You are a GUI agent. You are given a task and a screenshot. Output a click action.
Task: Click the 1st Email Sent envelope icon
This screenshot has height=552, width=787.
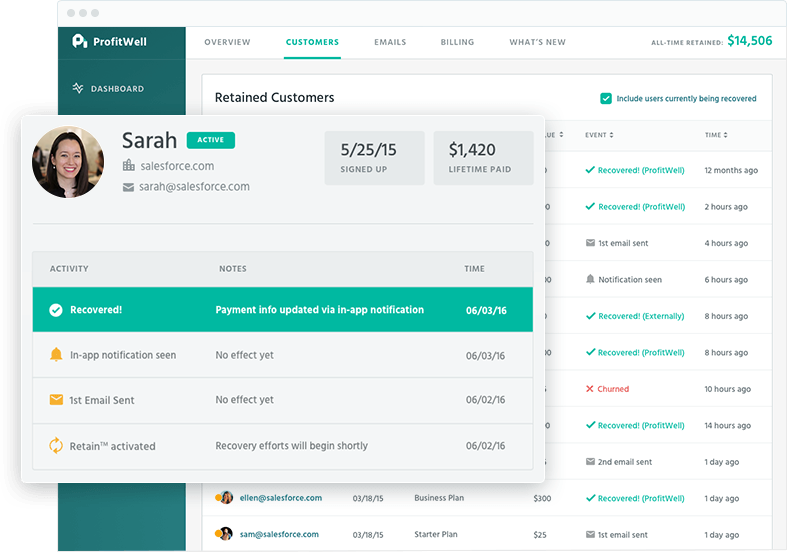[x=56, y=400]
